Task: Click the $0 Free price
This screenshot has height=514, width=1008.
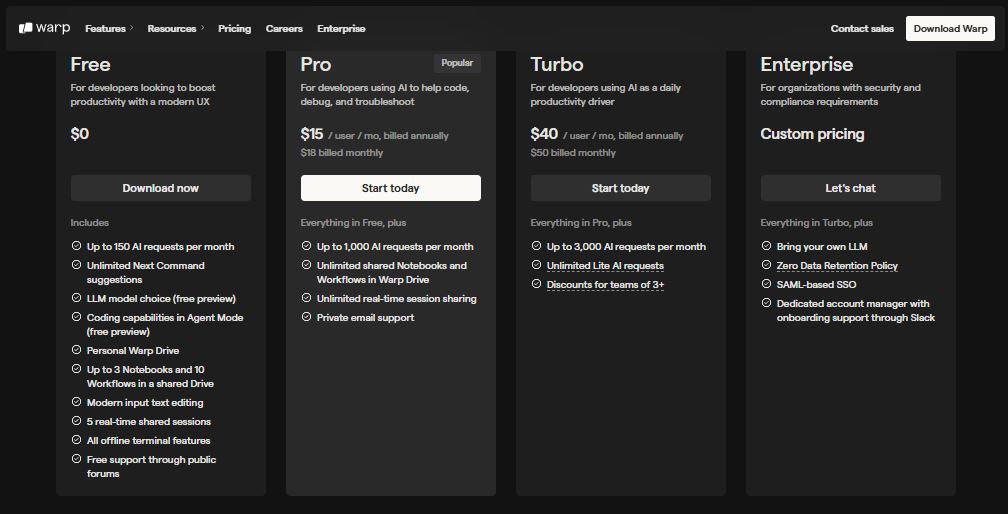Action: [x=80, y=134]
